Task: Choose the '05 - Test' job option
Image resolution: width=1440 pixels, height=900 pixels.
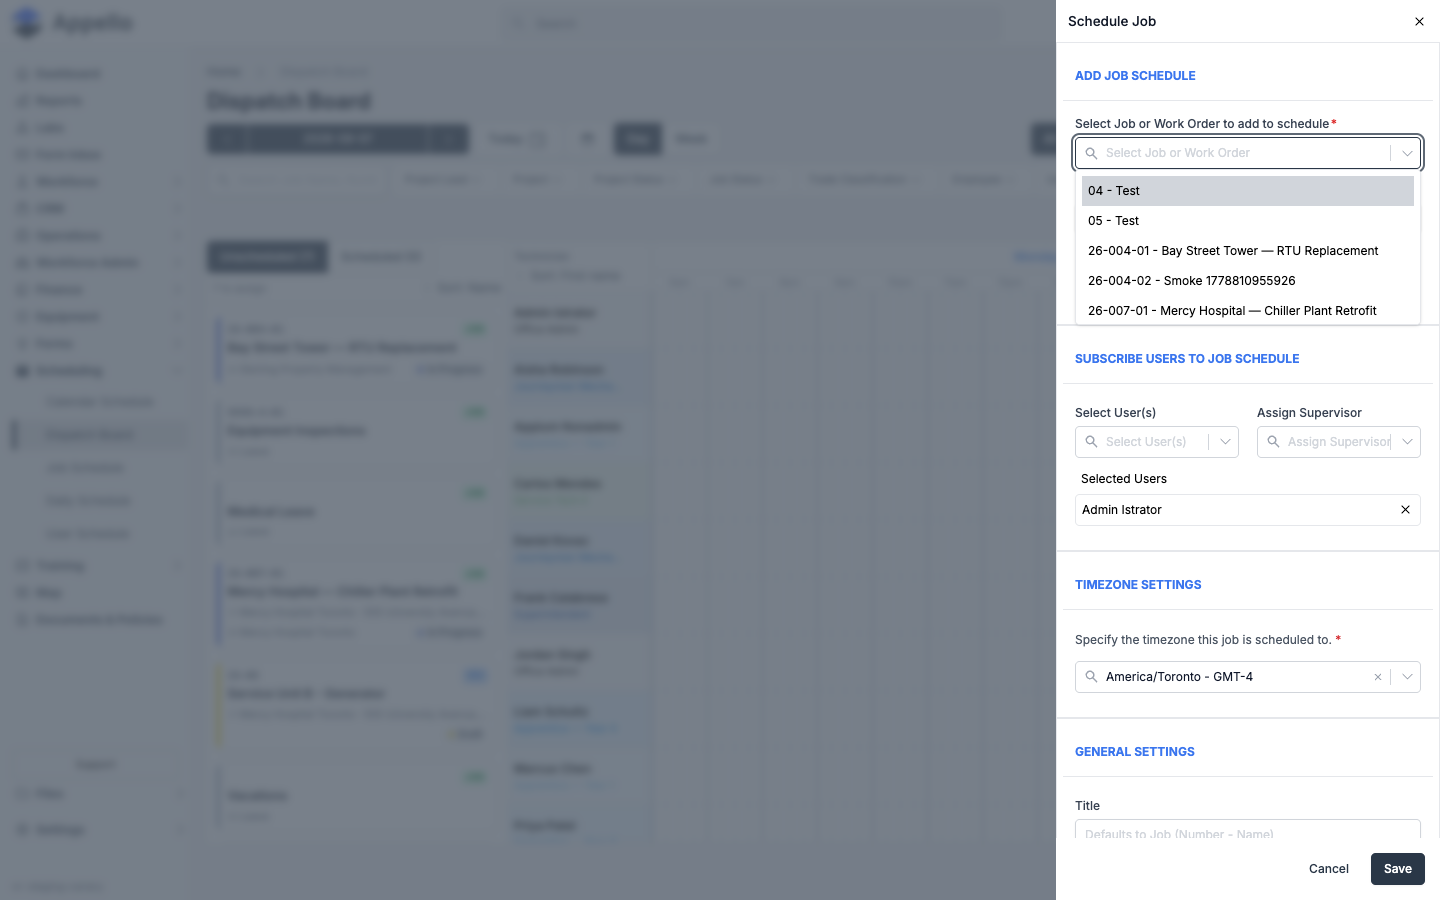Action: pyautogui.click(x=1248, y=221)
